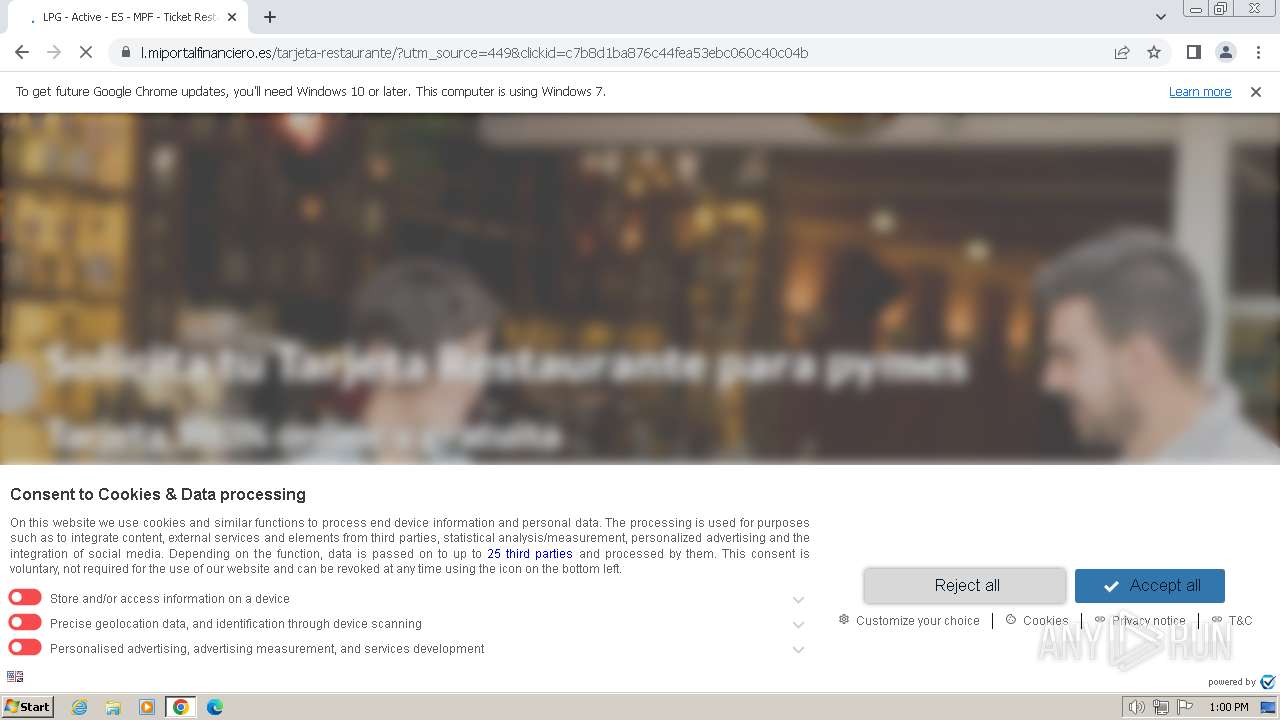
Task: Open Chrome side panel
Action: 1193,53
